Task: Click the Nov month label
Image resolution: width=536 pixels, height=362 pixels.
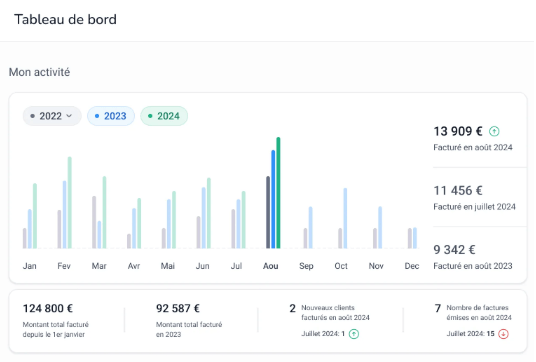Action: [376, 266]
